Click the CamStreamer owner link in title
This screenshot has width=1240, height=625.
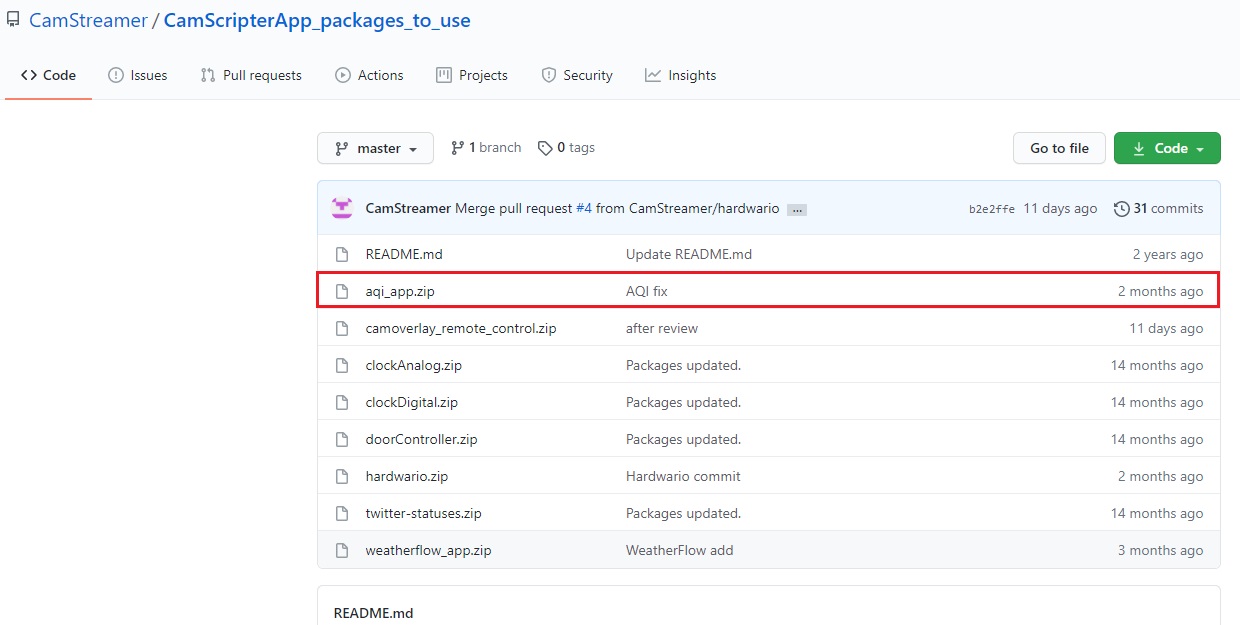click(88, 20)
